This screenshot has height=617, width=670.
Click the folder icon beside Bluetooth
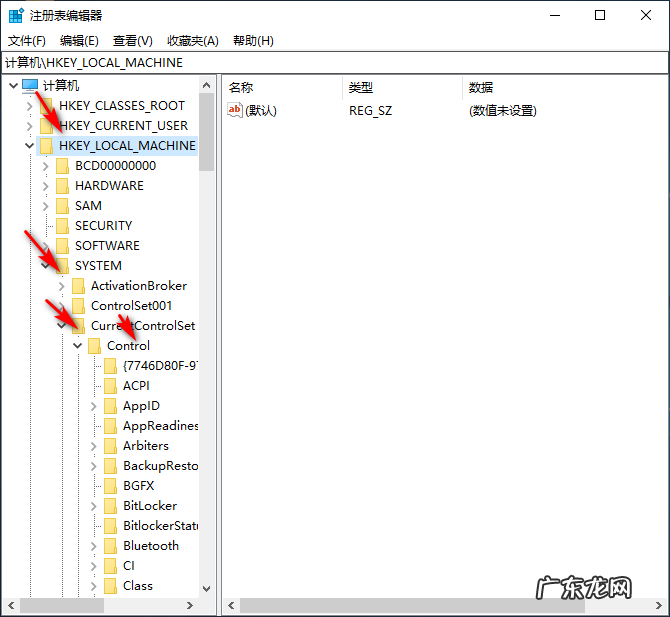click(x=110, y=546)
